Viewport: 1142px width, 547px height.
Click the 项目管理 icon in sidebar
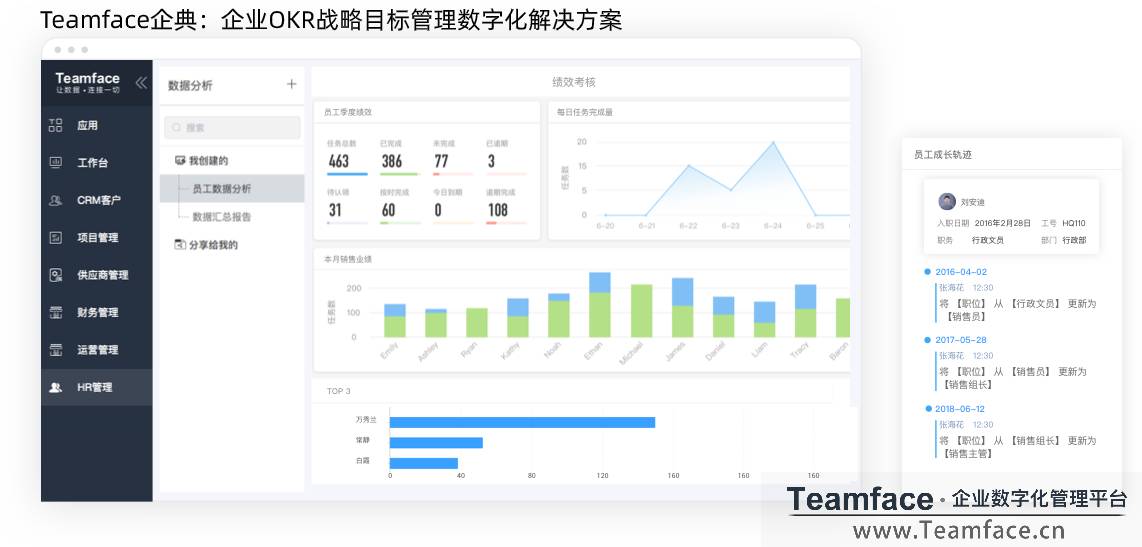point(55,237)
